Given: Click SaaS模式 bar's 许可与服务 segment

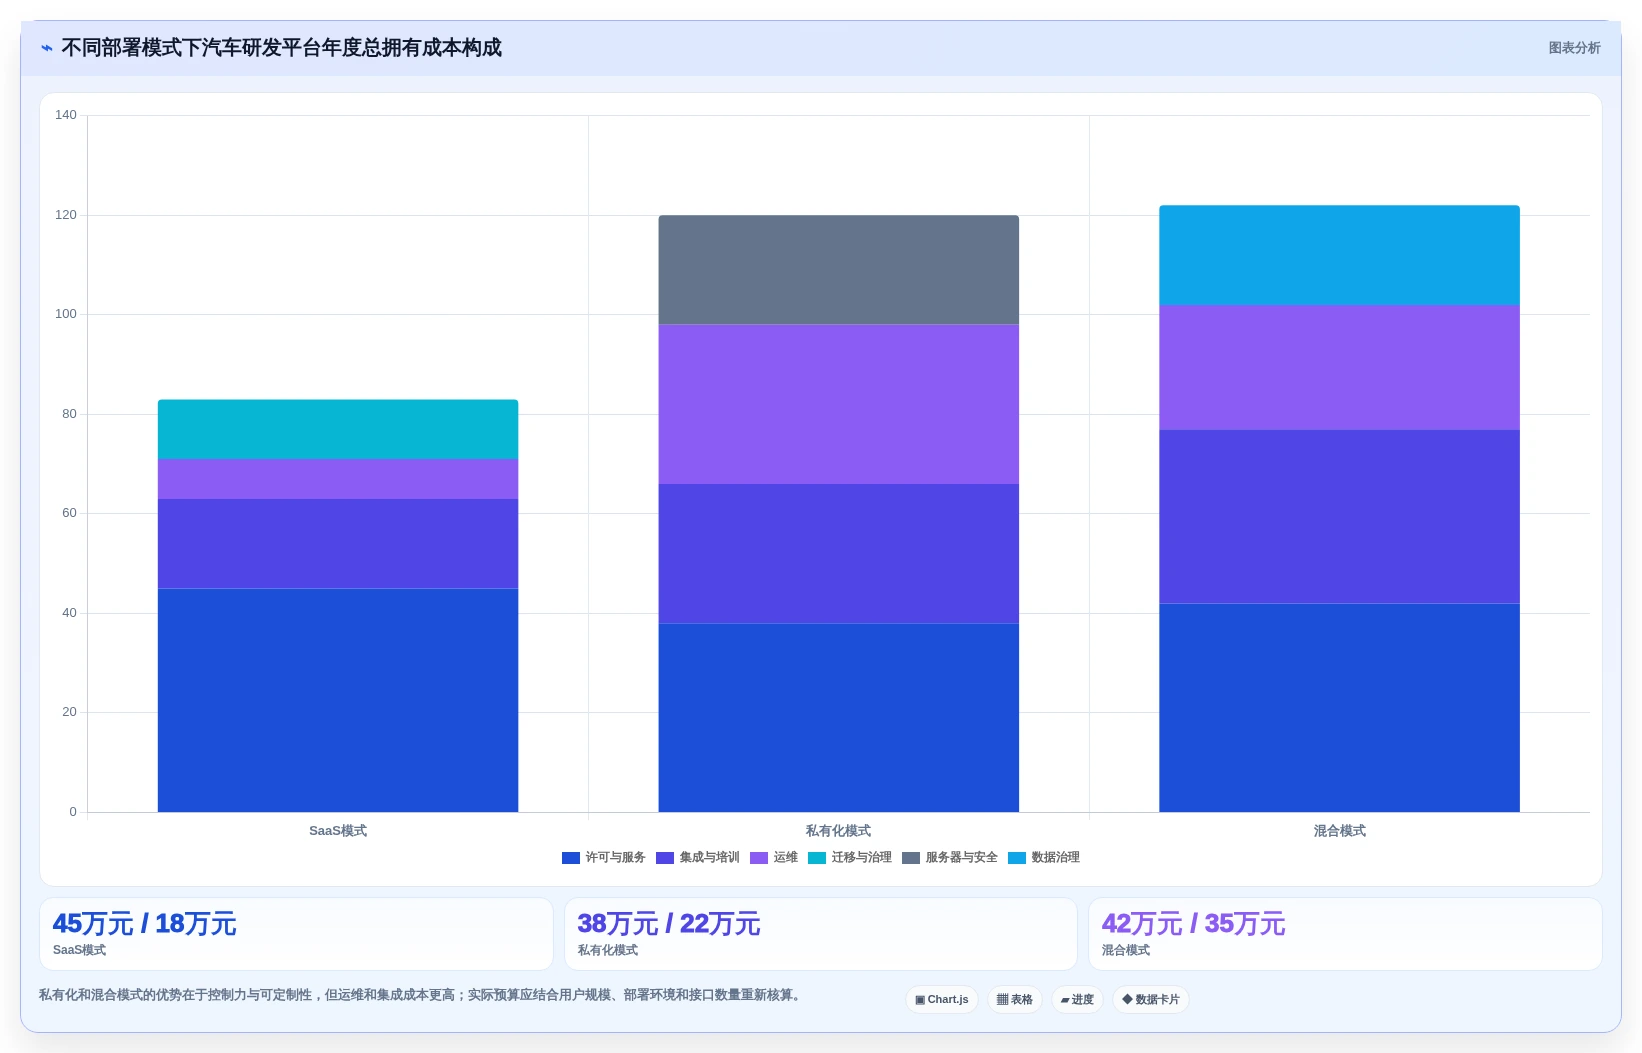Looking at the screenshot, I should 338,700.
